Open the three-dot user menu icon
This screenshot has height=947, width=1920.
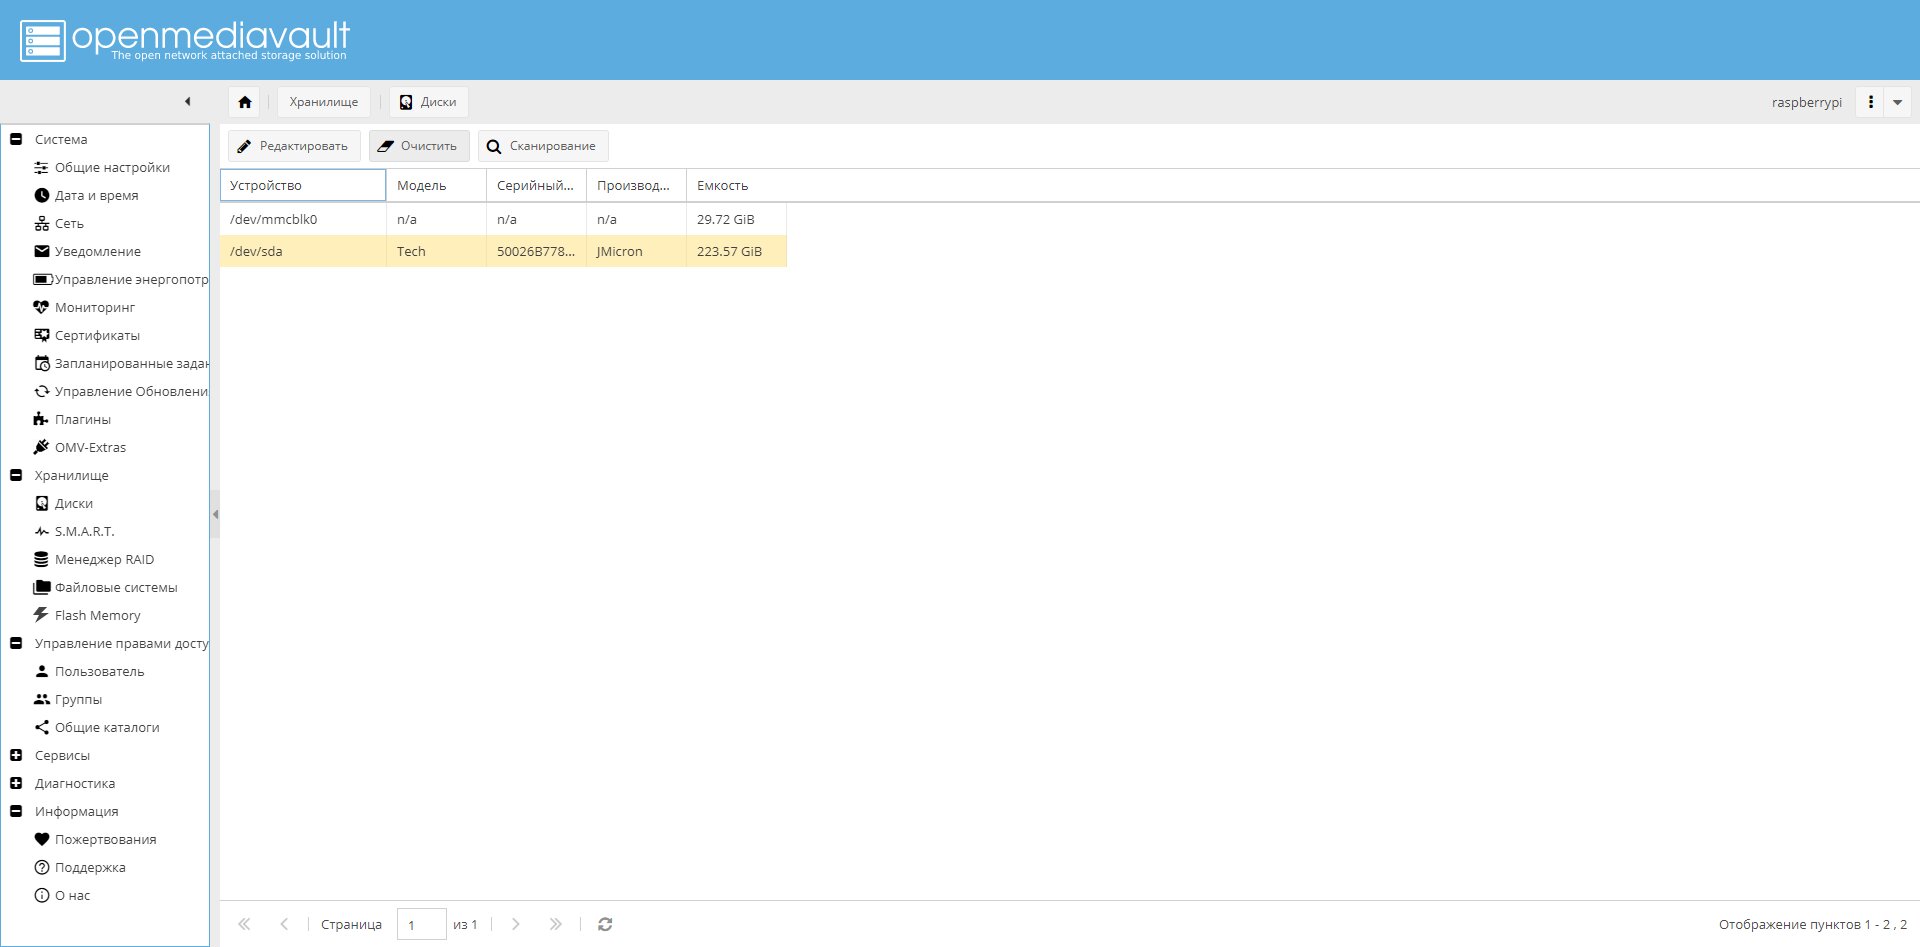(1870, 102)
